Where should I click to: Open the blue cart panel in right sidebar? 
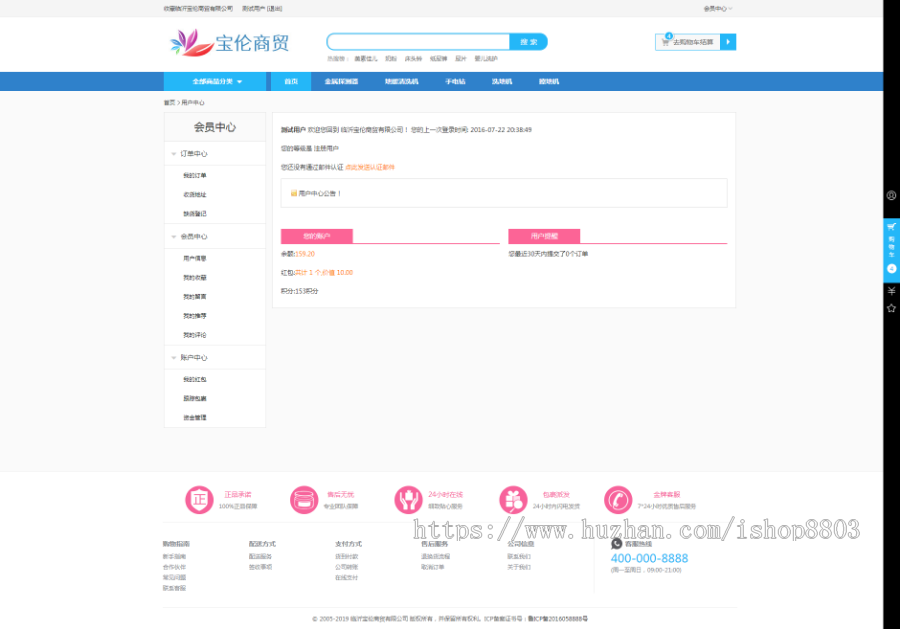click(891, 250)
